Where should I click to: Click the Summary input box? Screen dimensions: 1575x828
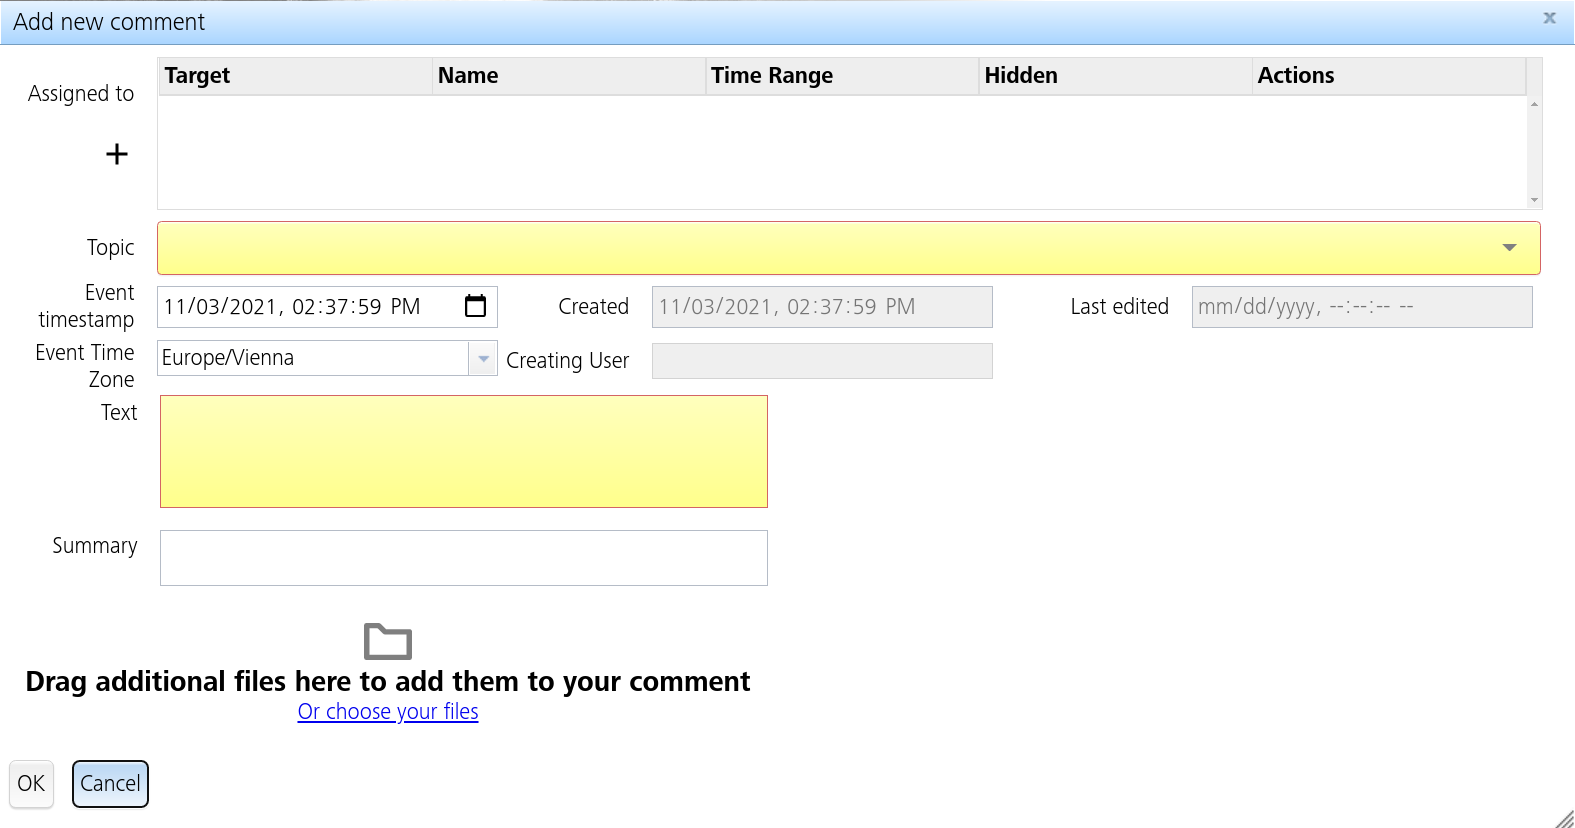(464, 558)
